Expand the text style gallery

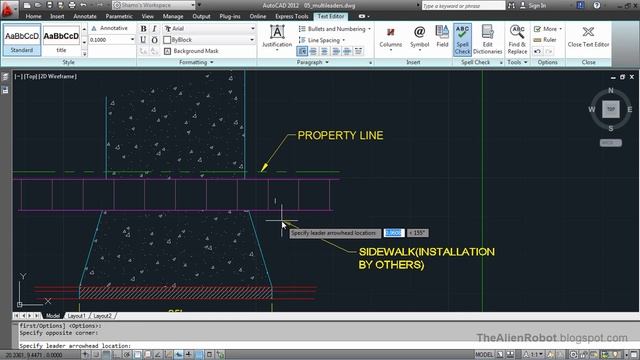point(84,54)
